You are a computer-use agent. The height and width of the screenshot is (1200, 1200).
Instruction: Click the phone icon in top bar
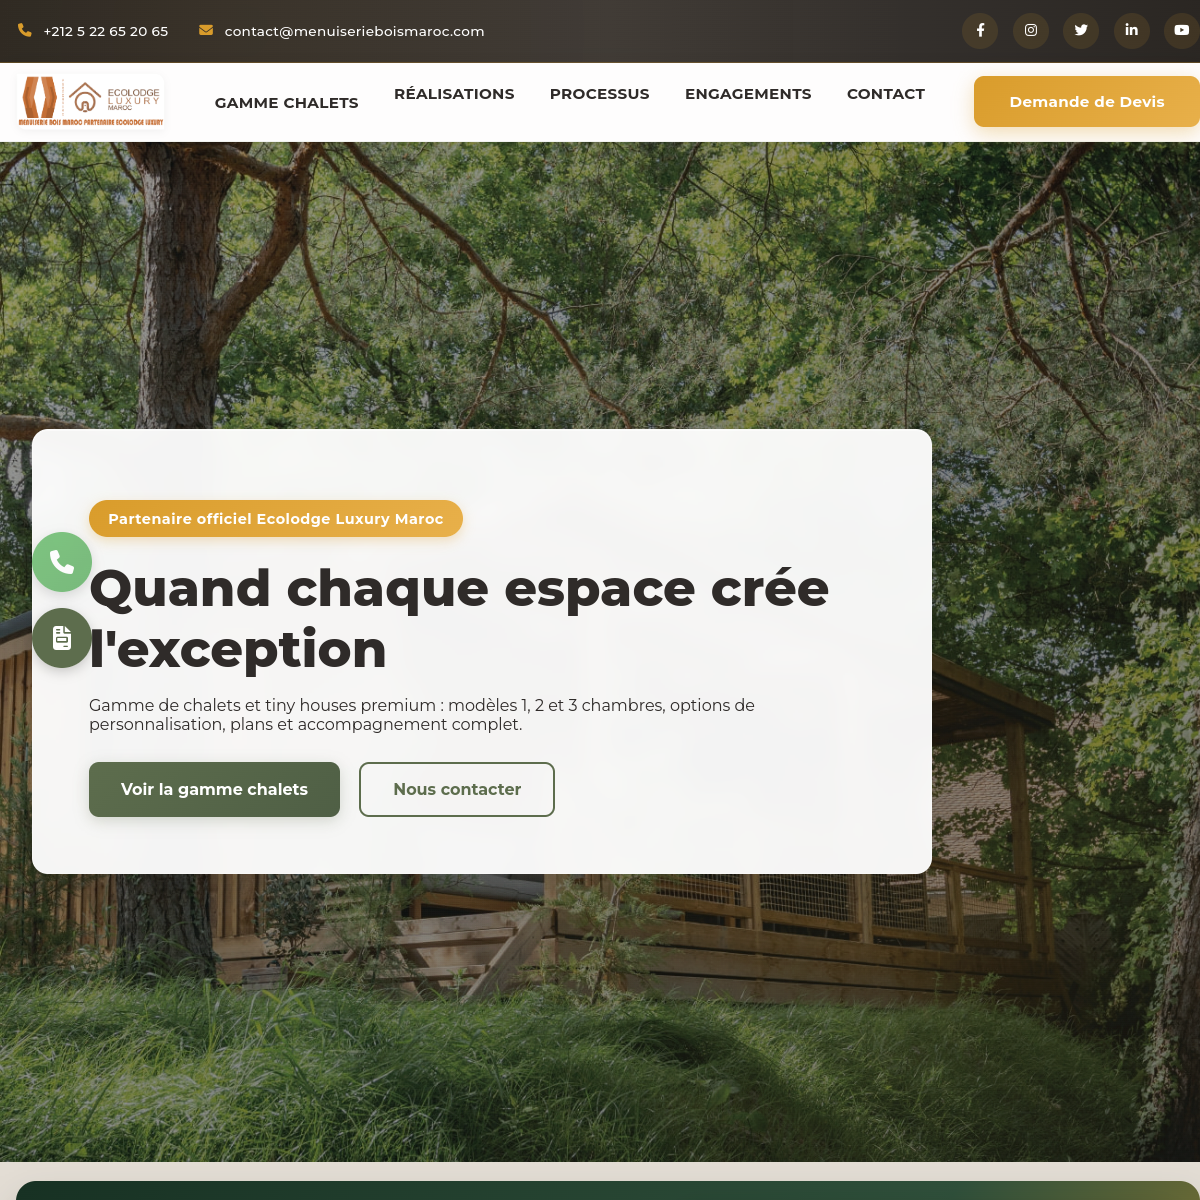tap(25, 30)
